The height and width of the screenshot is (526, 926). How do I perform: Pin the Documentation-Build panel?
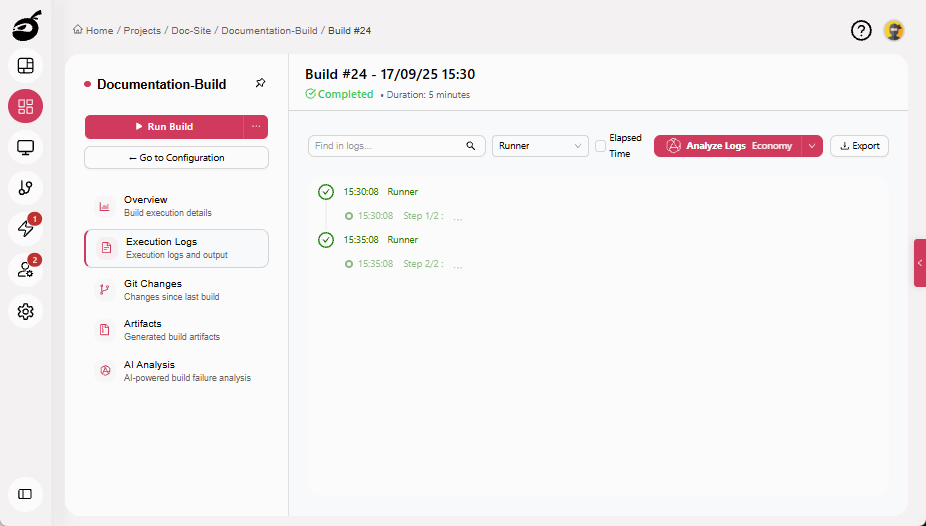[x=260, y=83]
